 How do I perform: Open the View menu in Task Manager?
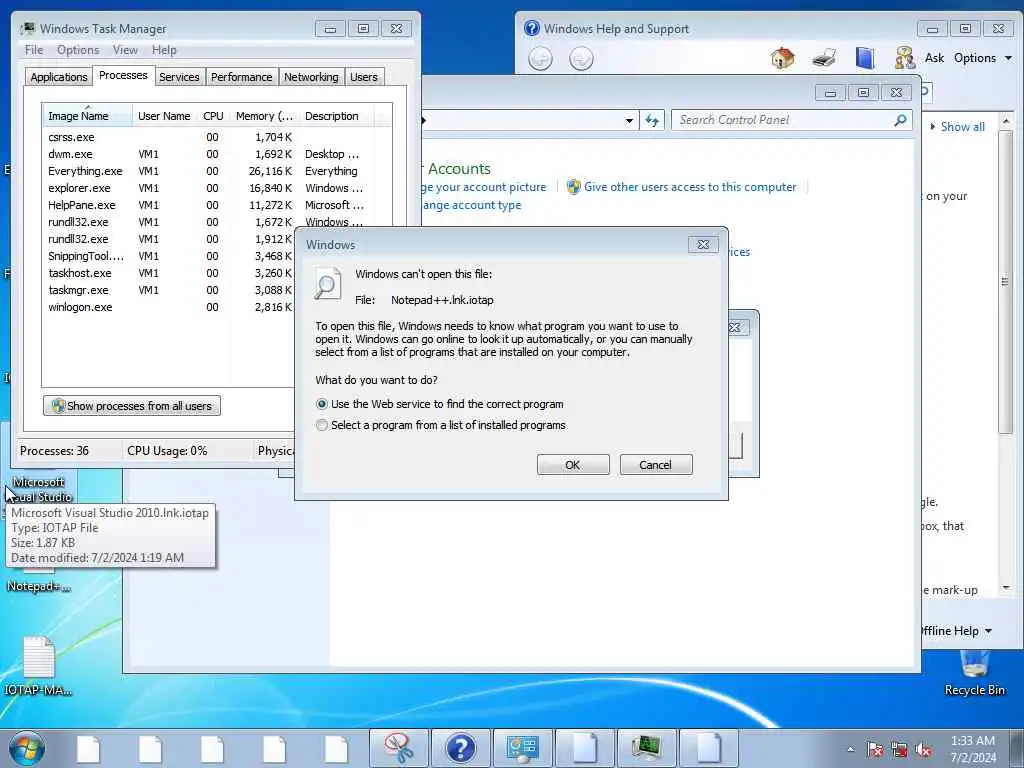pyautogui.click(x=125, y=50)
